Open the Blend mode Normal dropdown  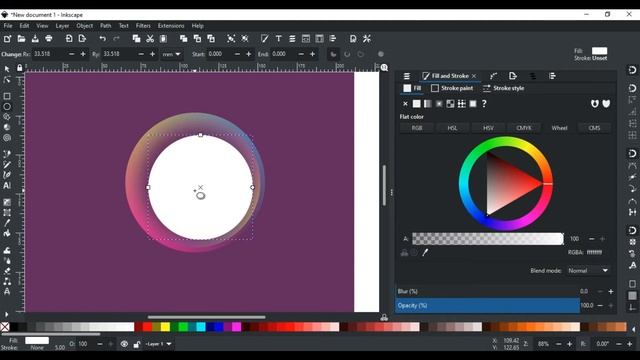(x=588, y=271)
